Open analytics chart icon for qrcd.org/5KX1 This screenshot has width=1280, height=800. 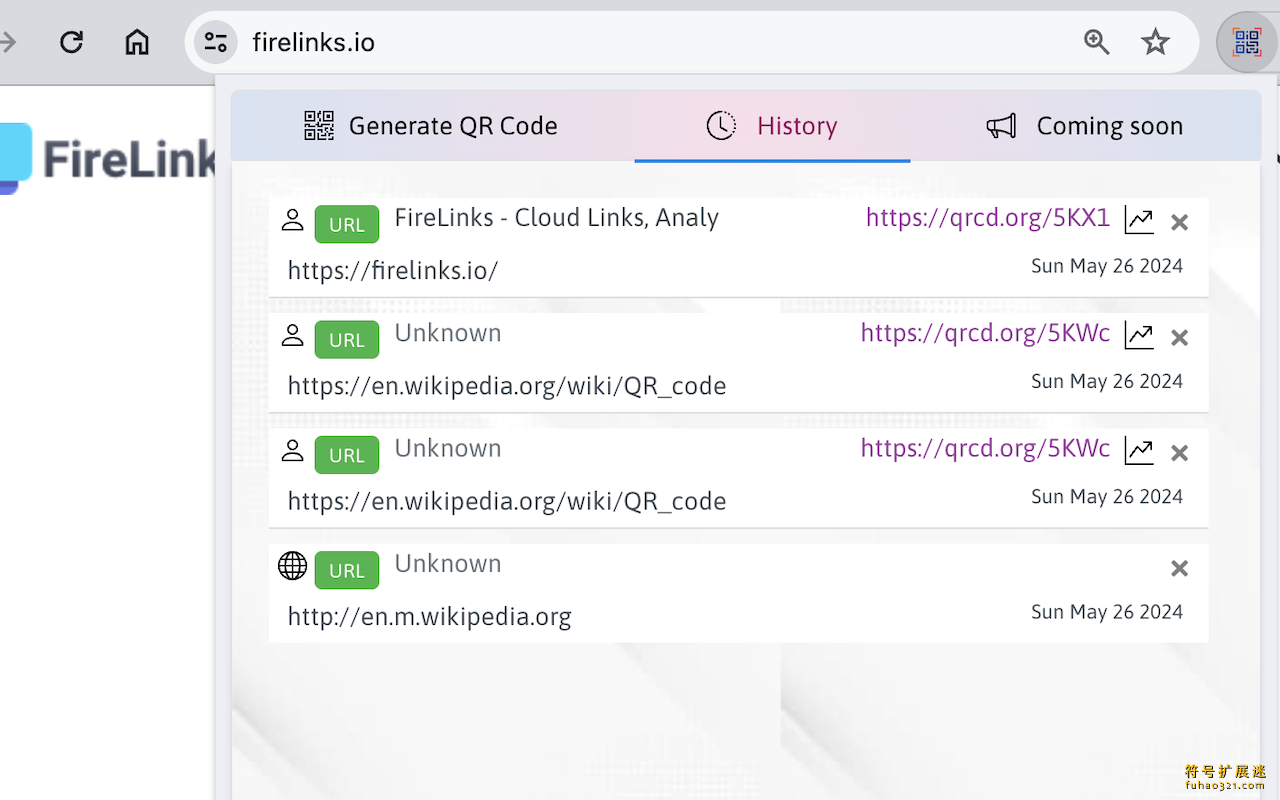(1139, 220)
